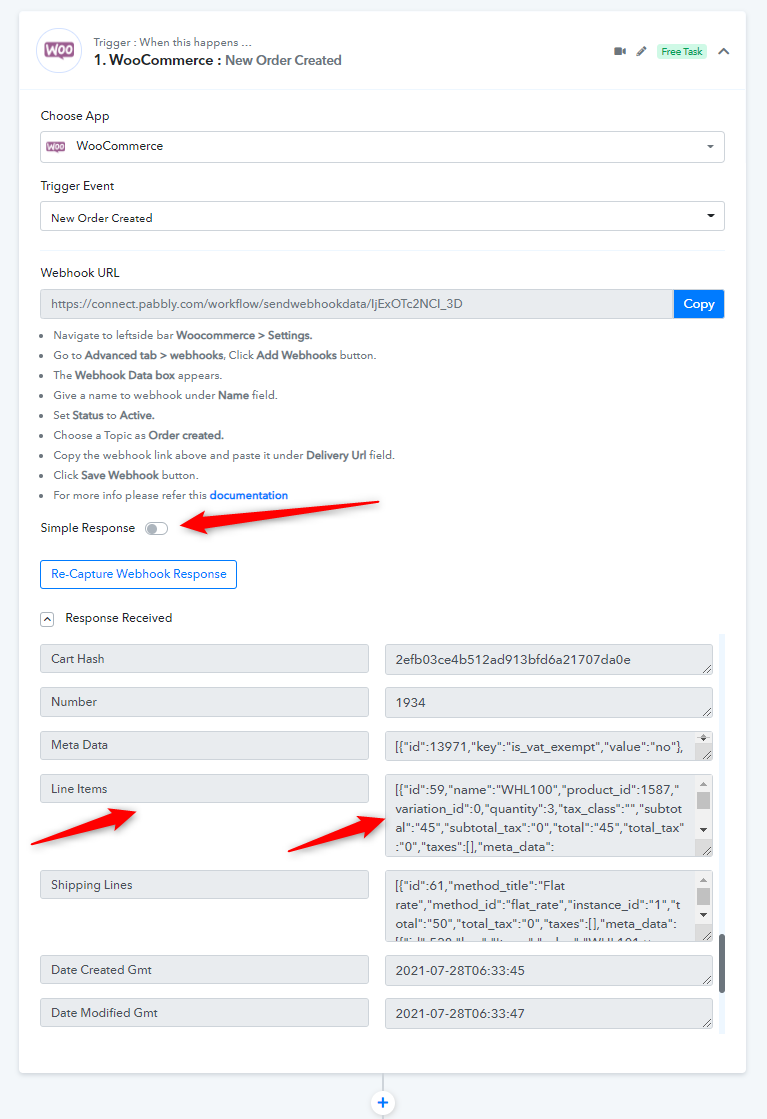Click the Copy webhook URL button
This screenshot has height=1119, width=767.
point(699,304)
